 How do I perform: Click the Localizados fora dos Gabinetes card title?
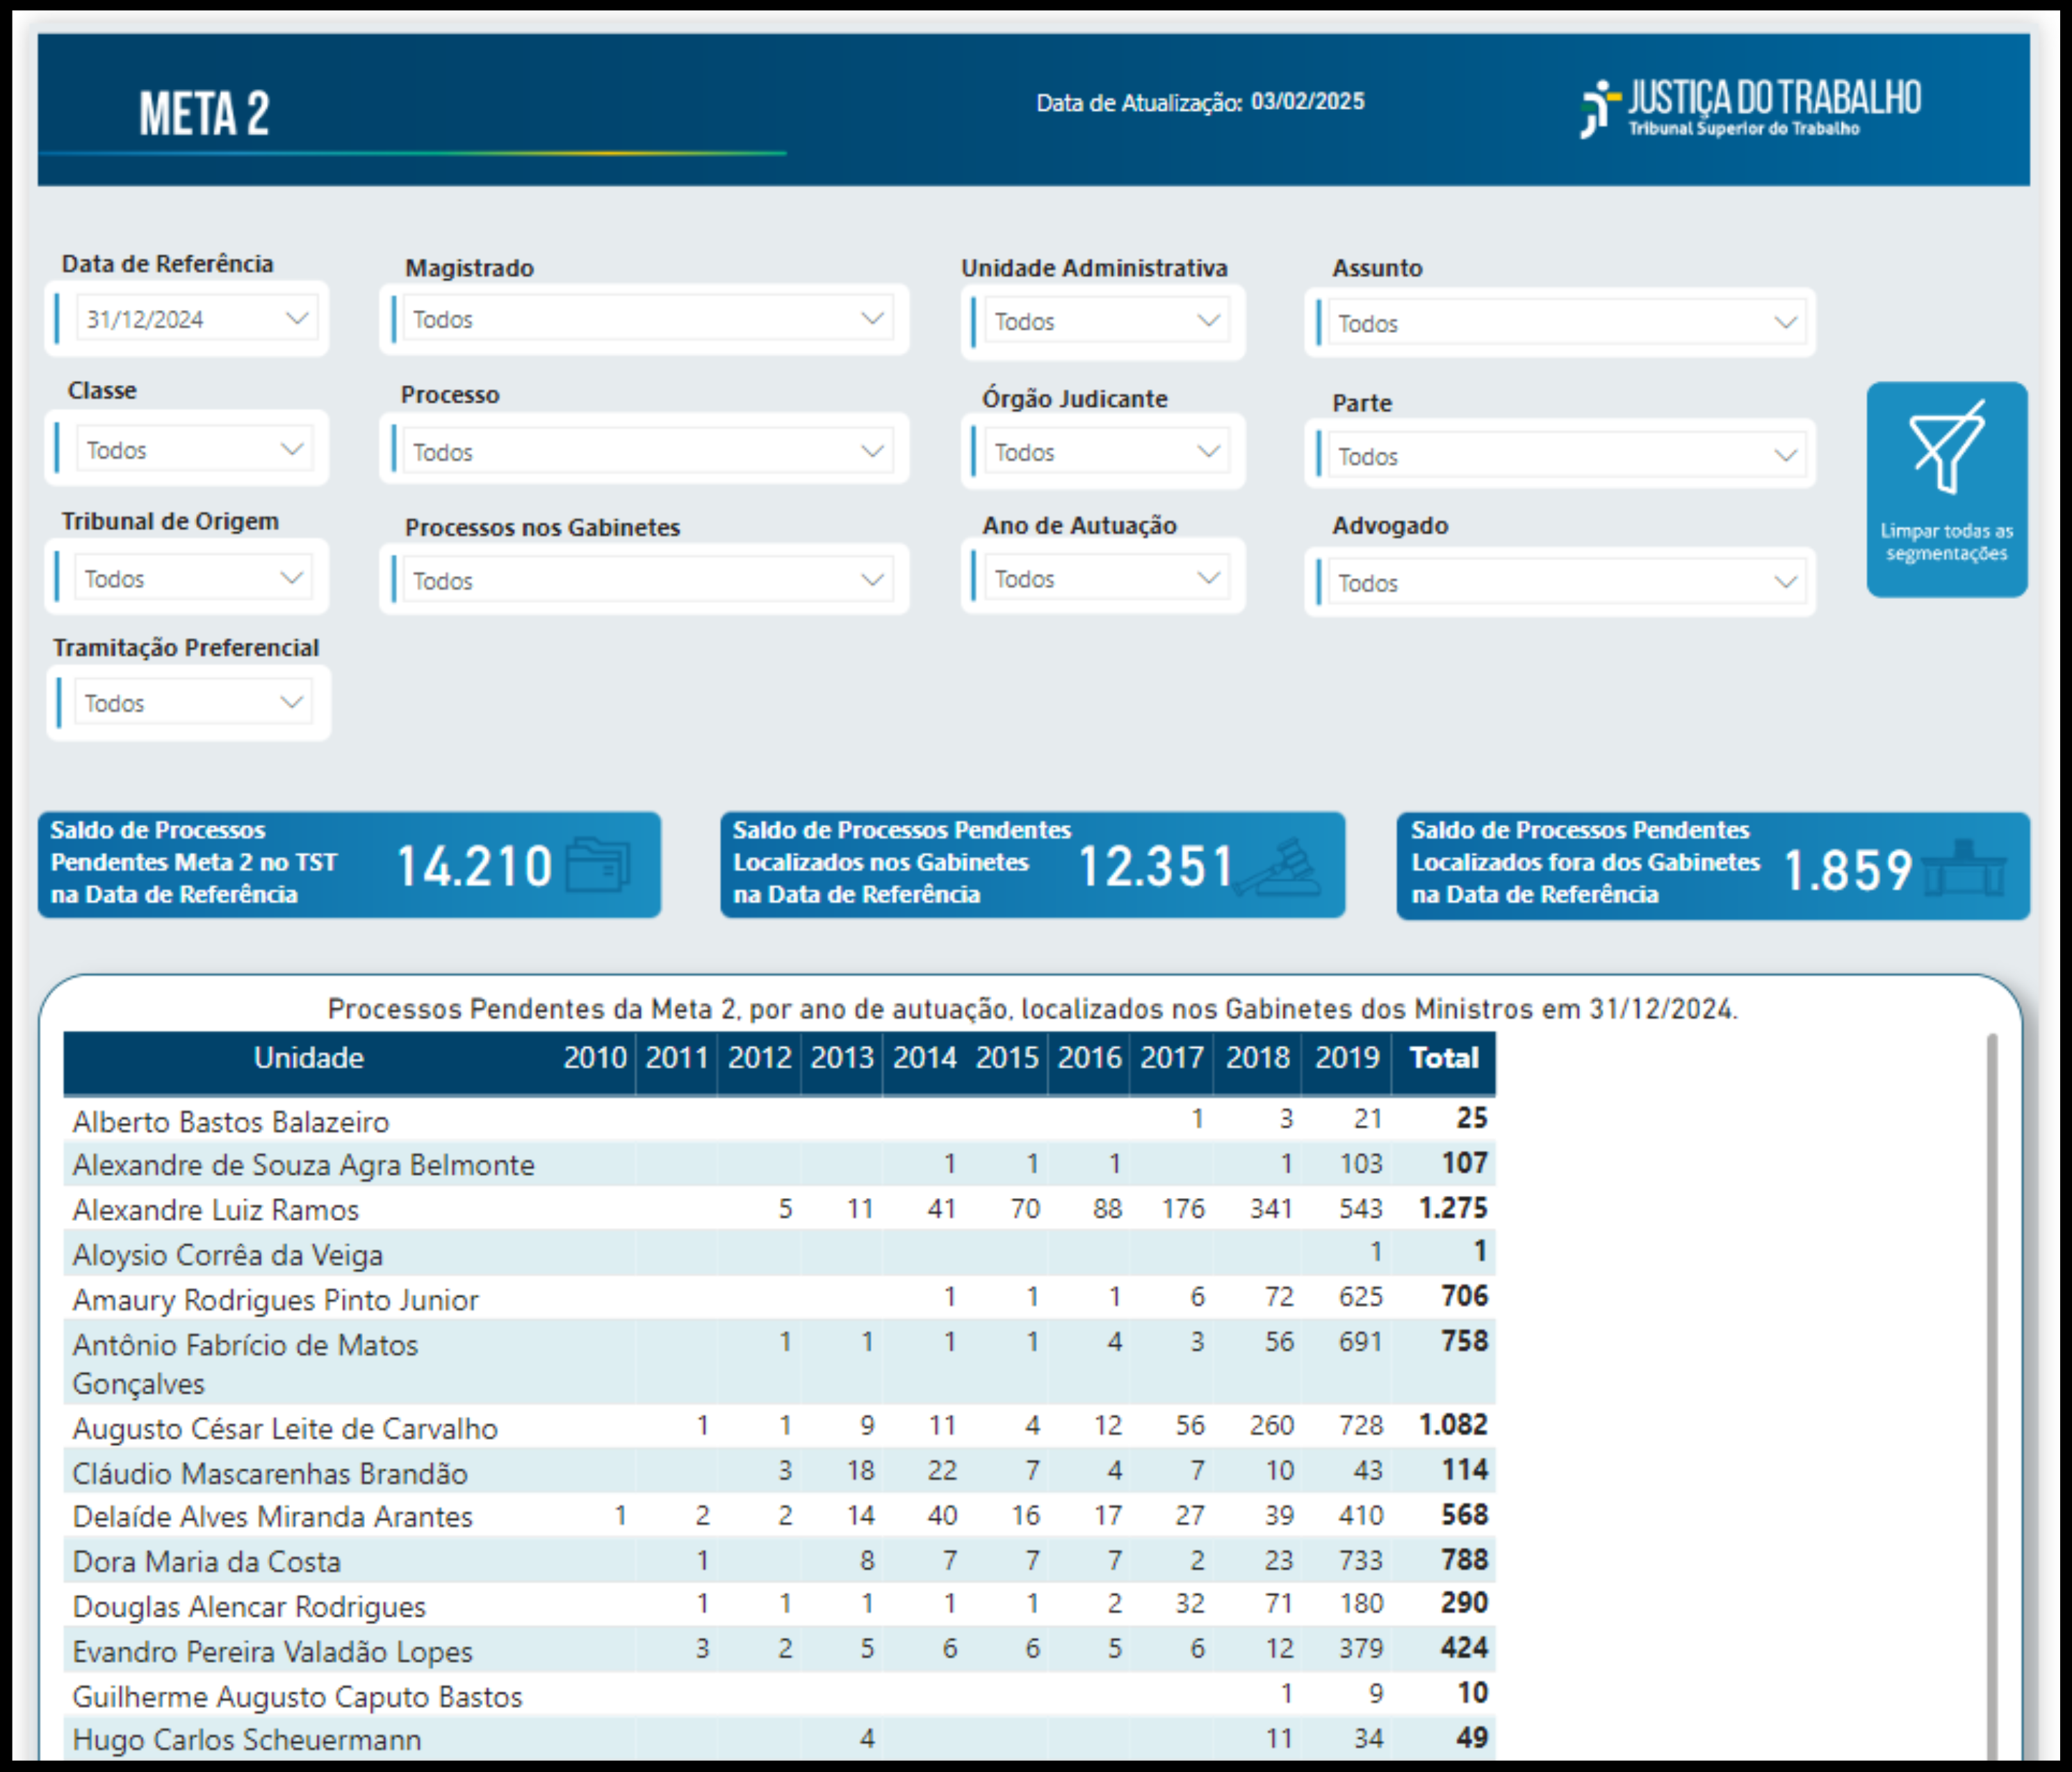[x=1585, y=862]
